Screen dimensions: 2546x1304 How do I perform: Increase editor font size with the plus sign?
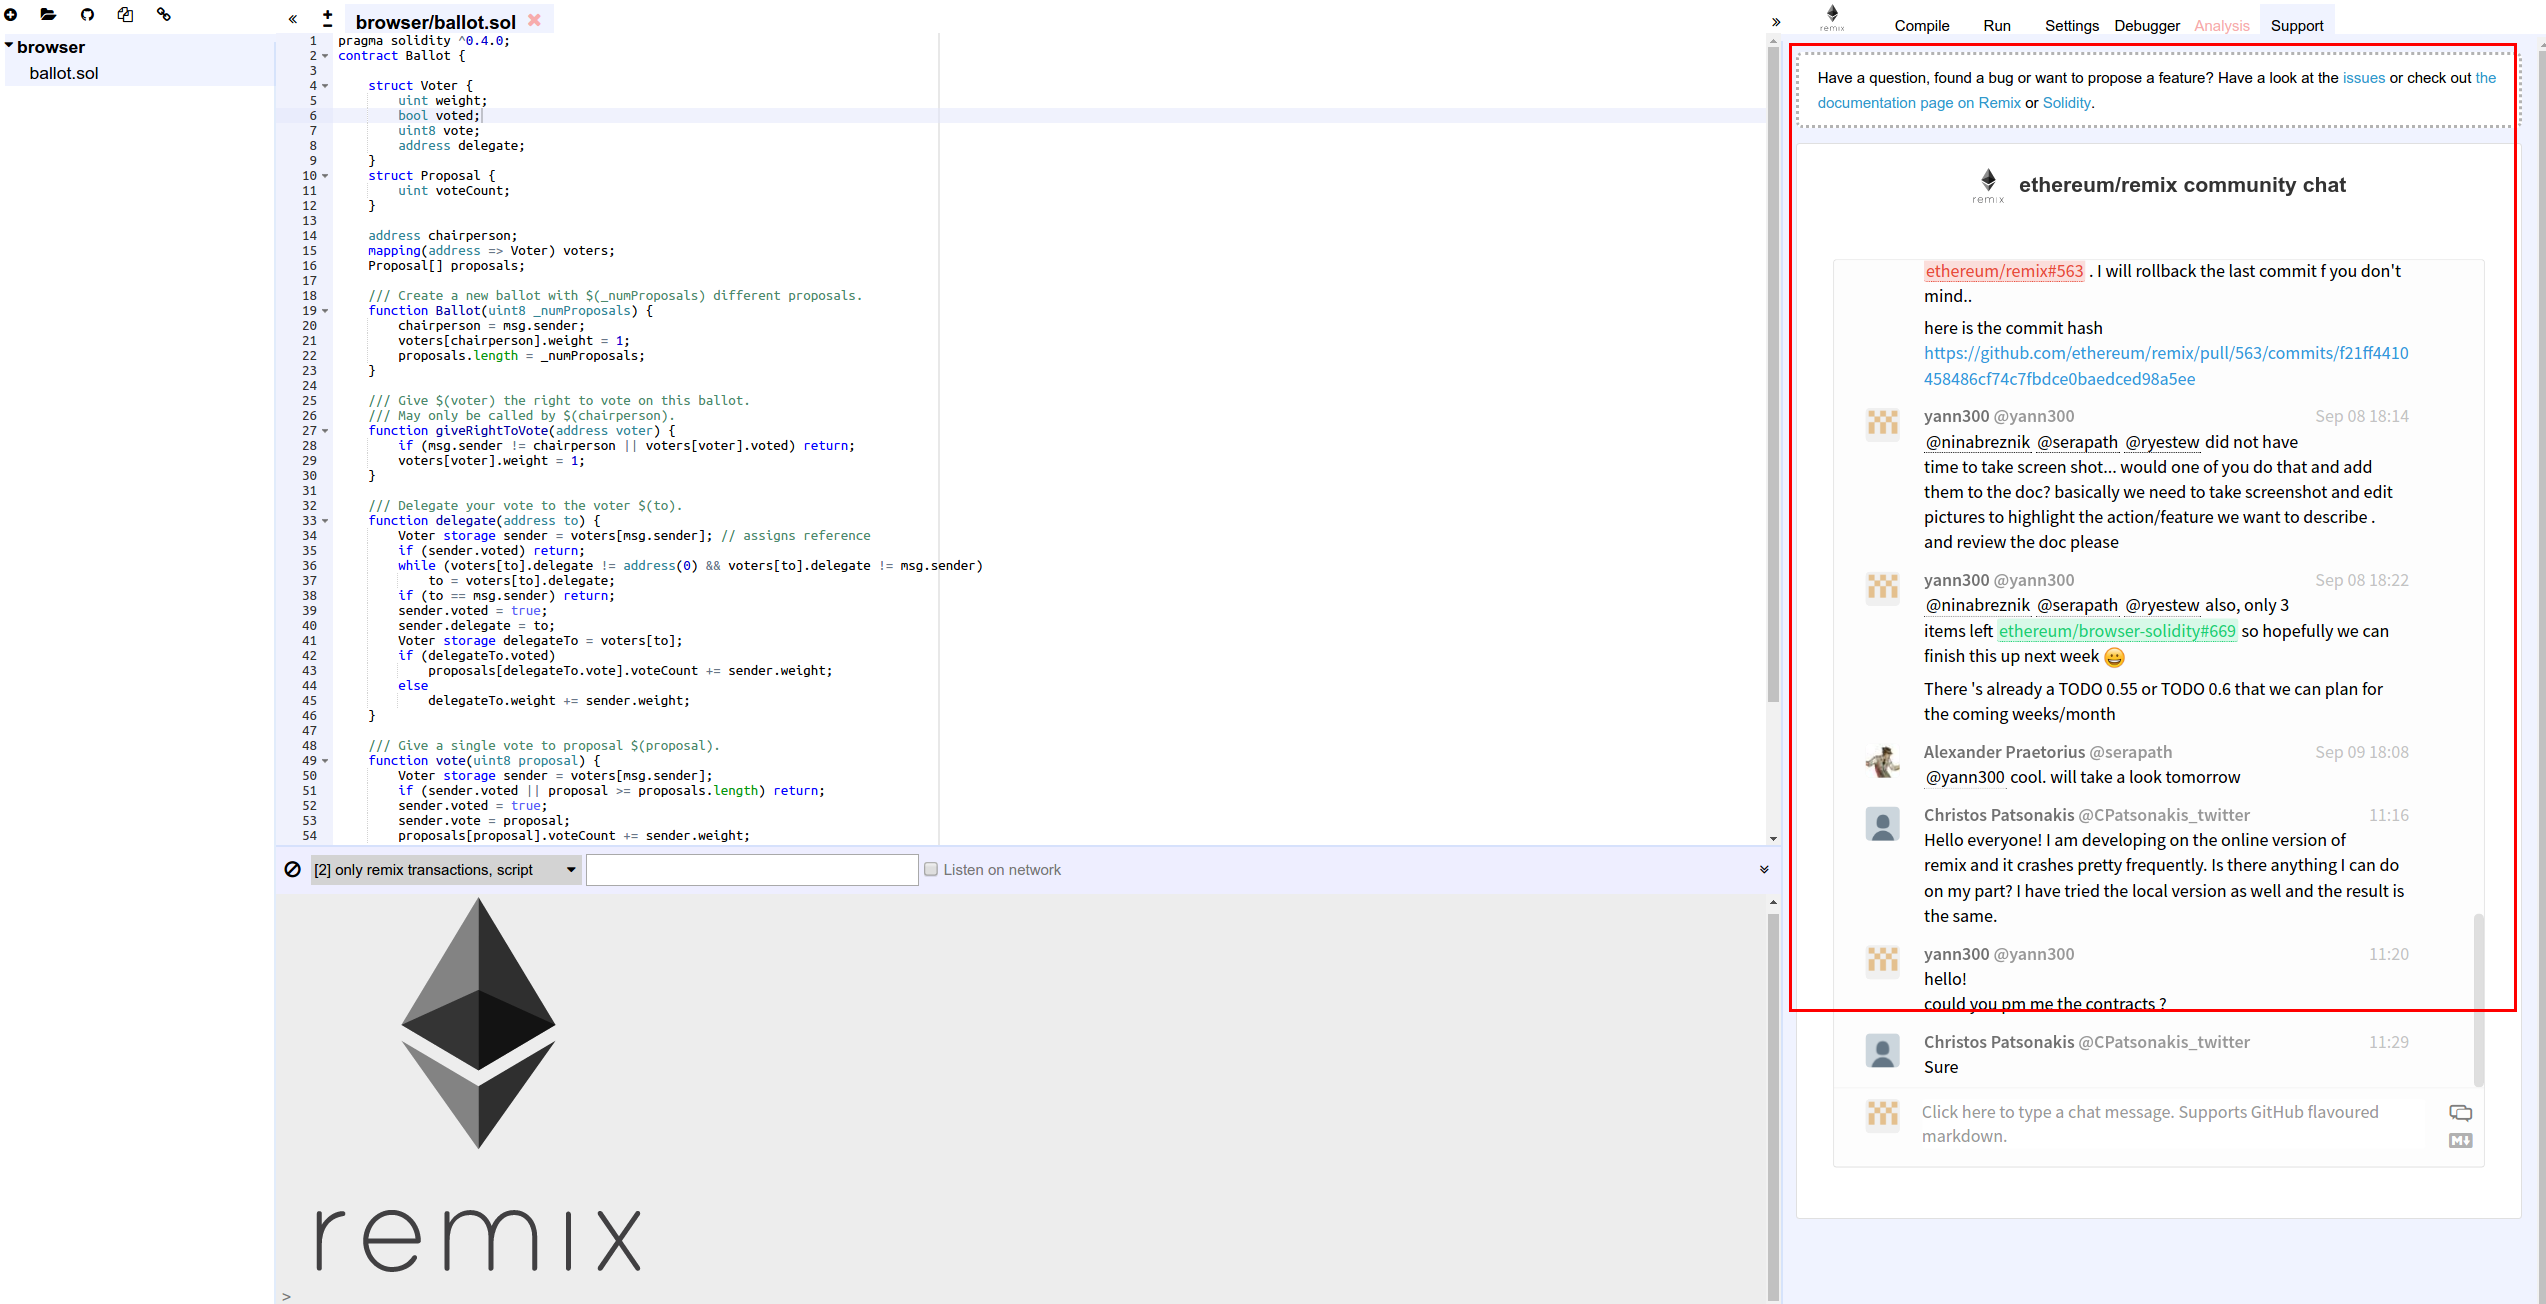(x=327, y=14)
